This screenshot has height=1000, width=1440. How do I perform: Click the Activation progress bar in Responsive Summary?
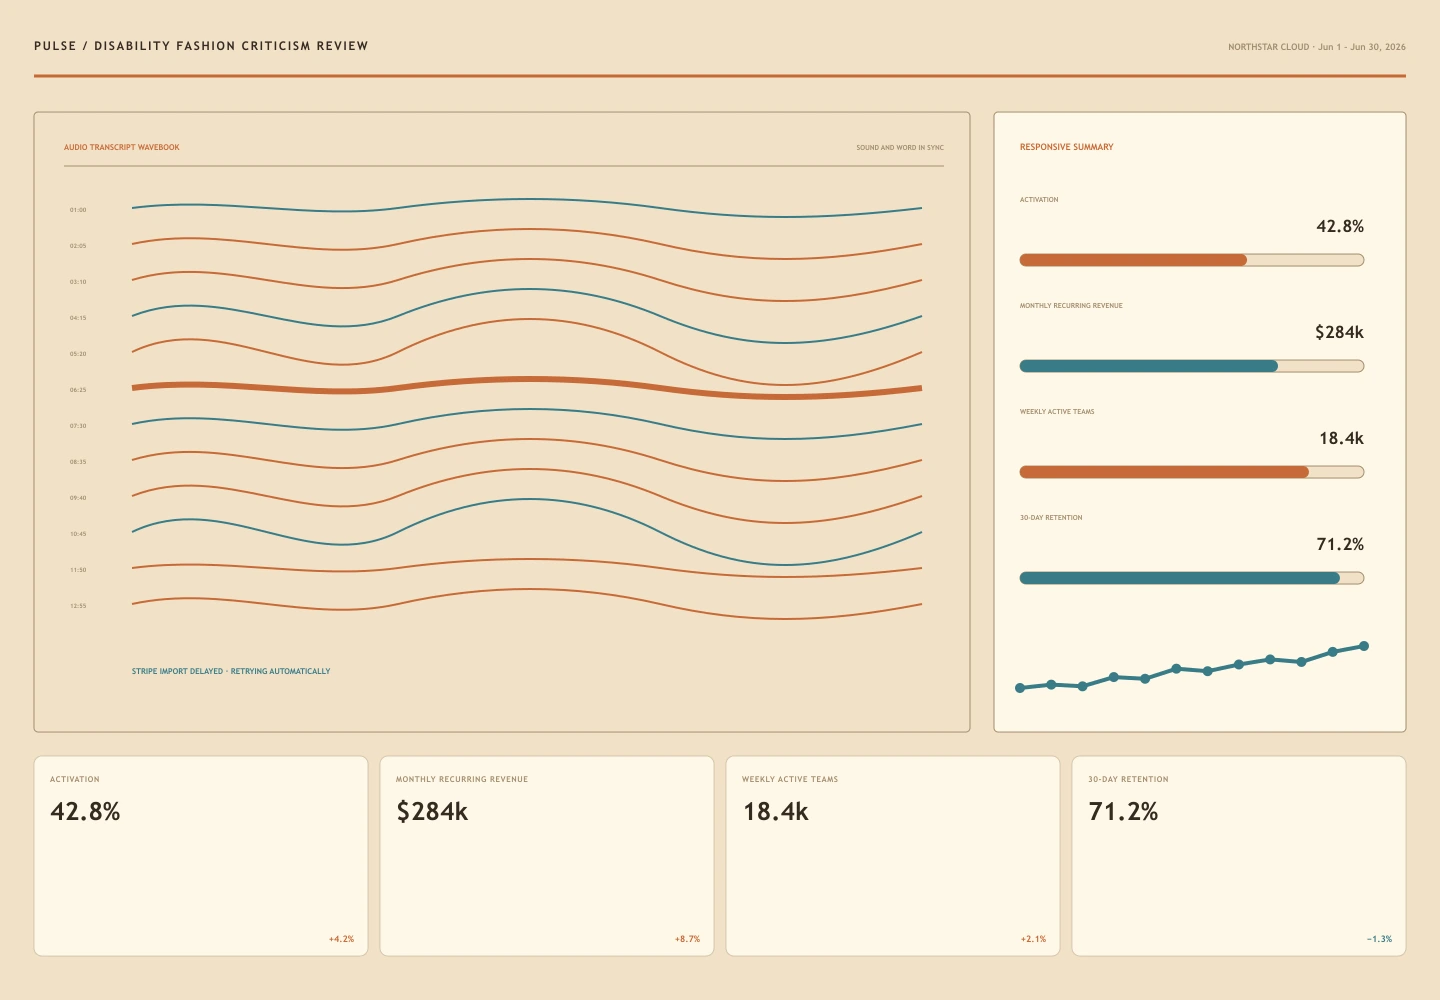pyautogui.click(x=1191, y=260)
